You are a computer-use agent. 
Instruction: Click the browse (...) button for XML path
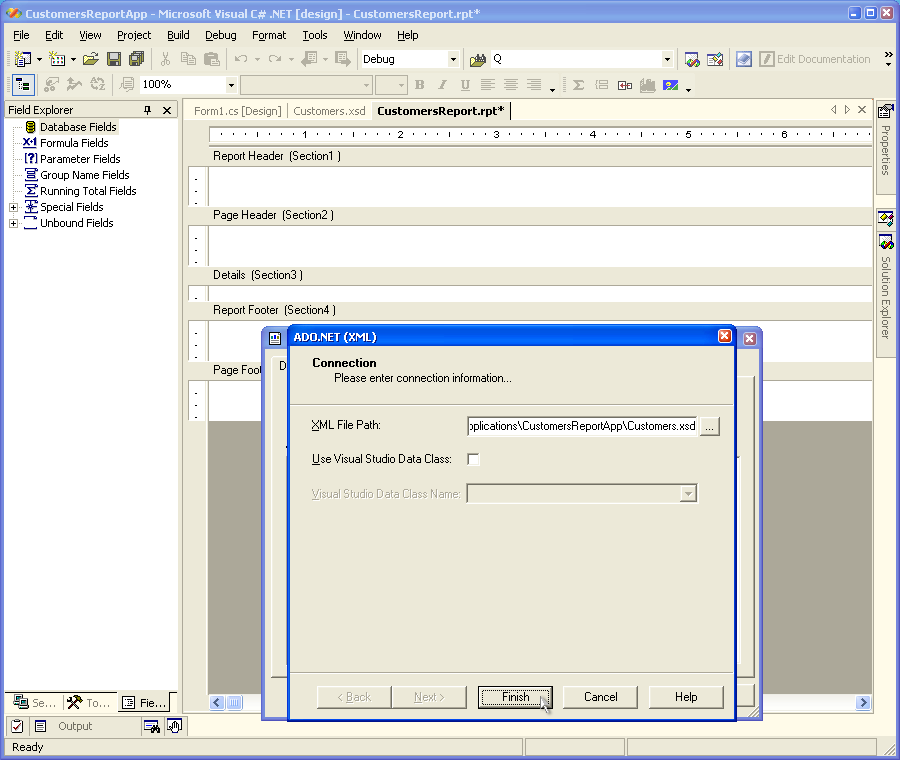tap(709, 426)
